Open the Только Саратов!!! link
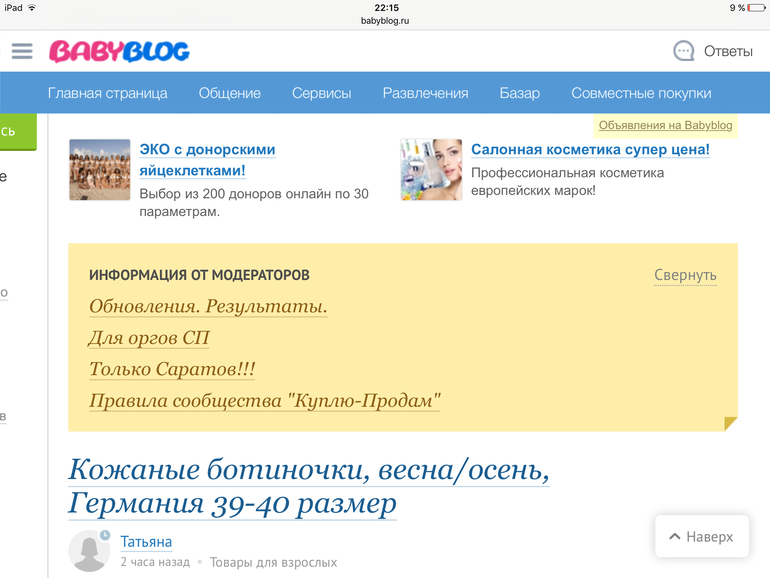Screen dimensions: 770x578 [x=172, y=369]
